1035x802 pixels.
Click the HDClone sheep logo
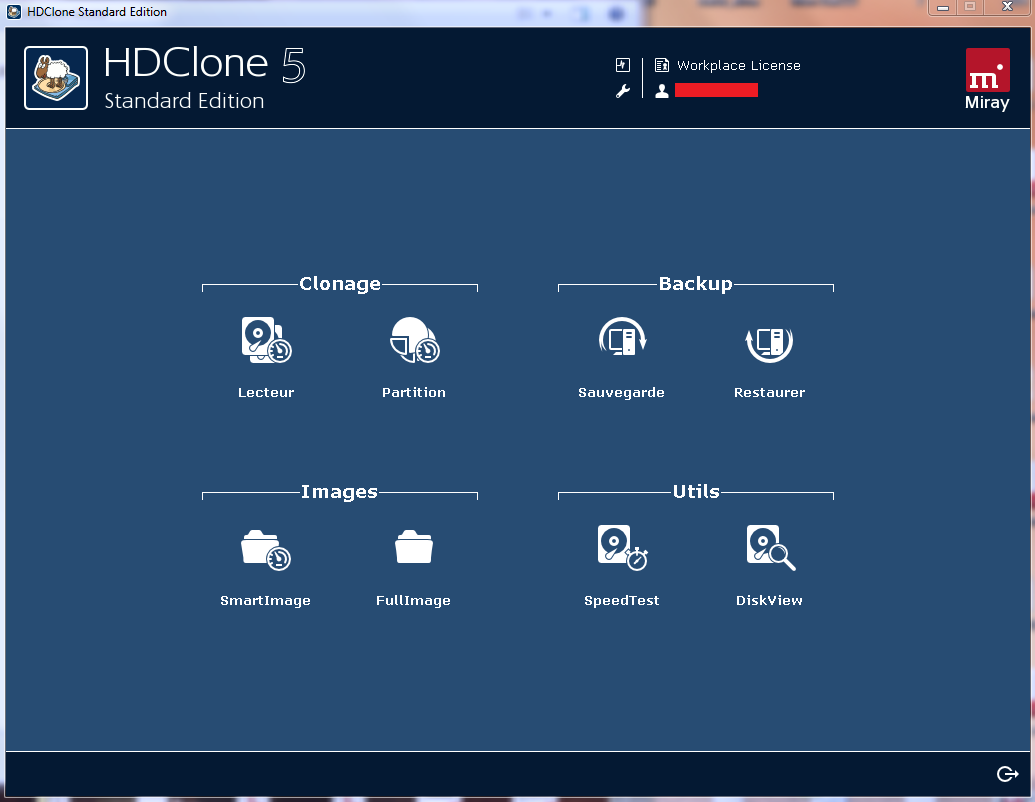tap(56, 78)
